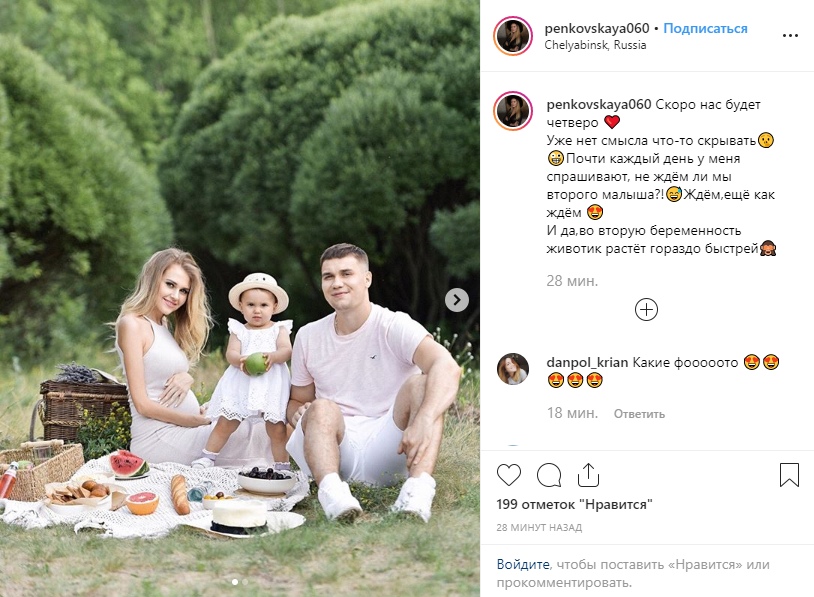View danpol_krian's profile avatar
This screenshot has width=814, height=597.
pos(513,369)
